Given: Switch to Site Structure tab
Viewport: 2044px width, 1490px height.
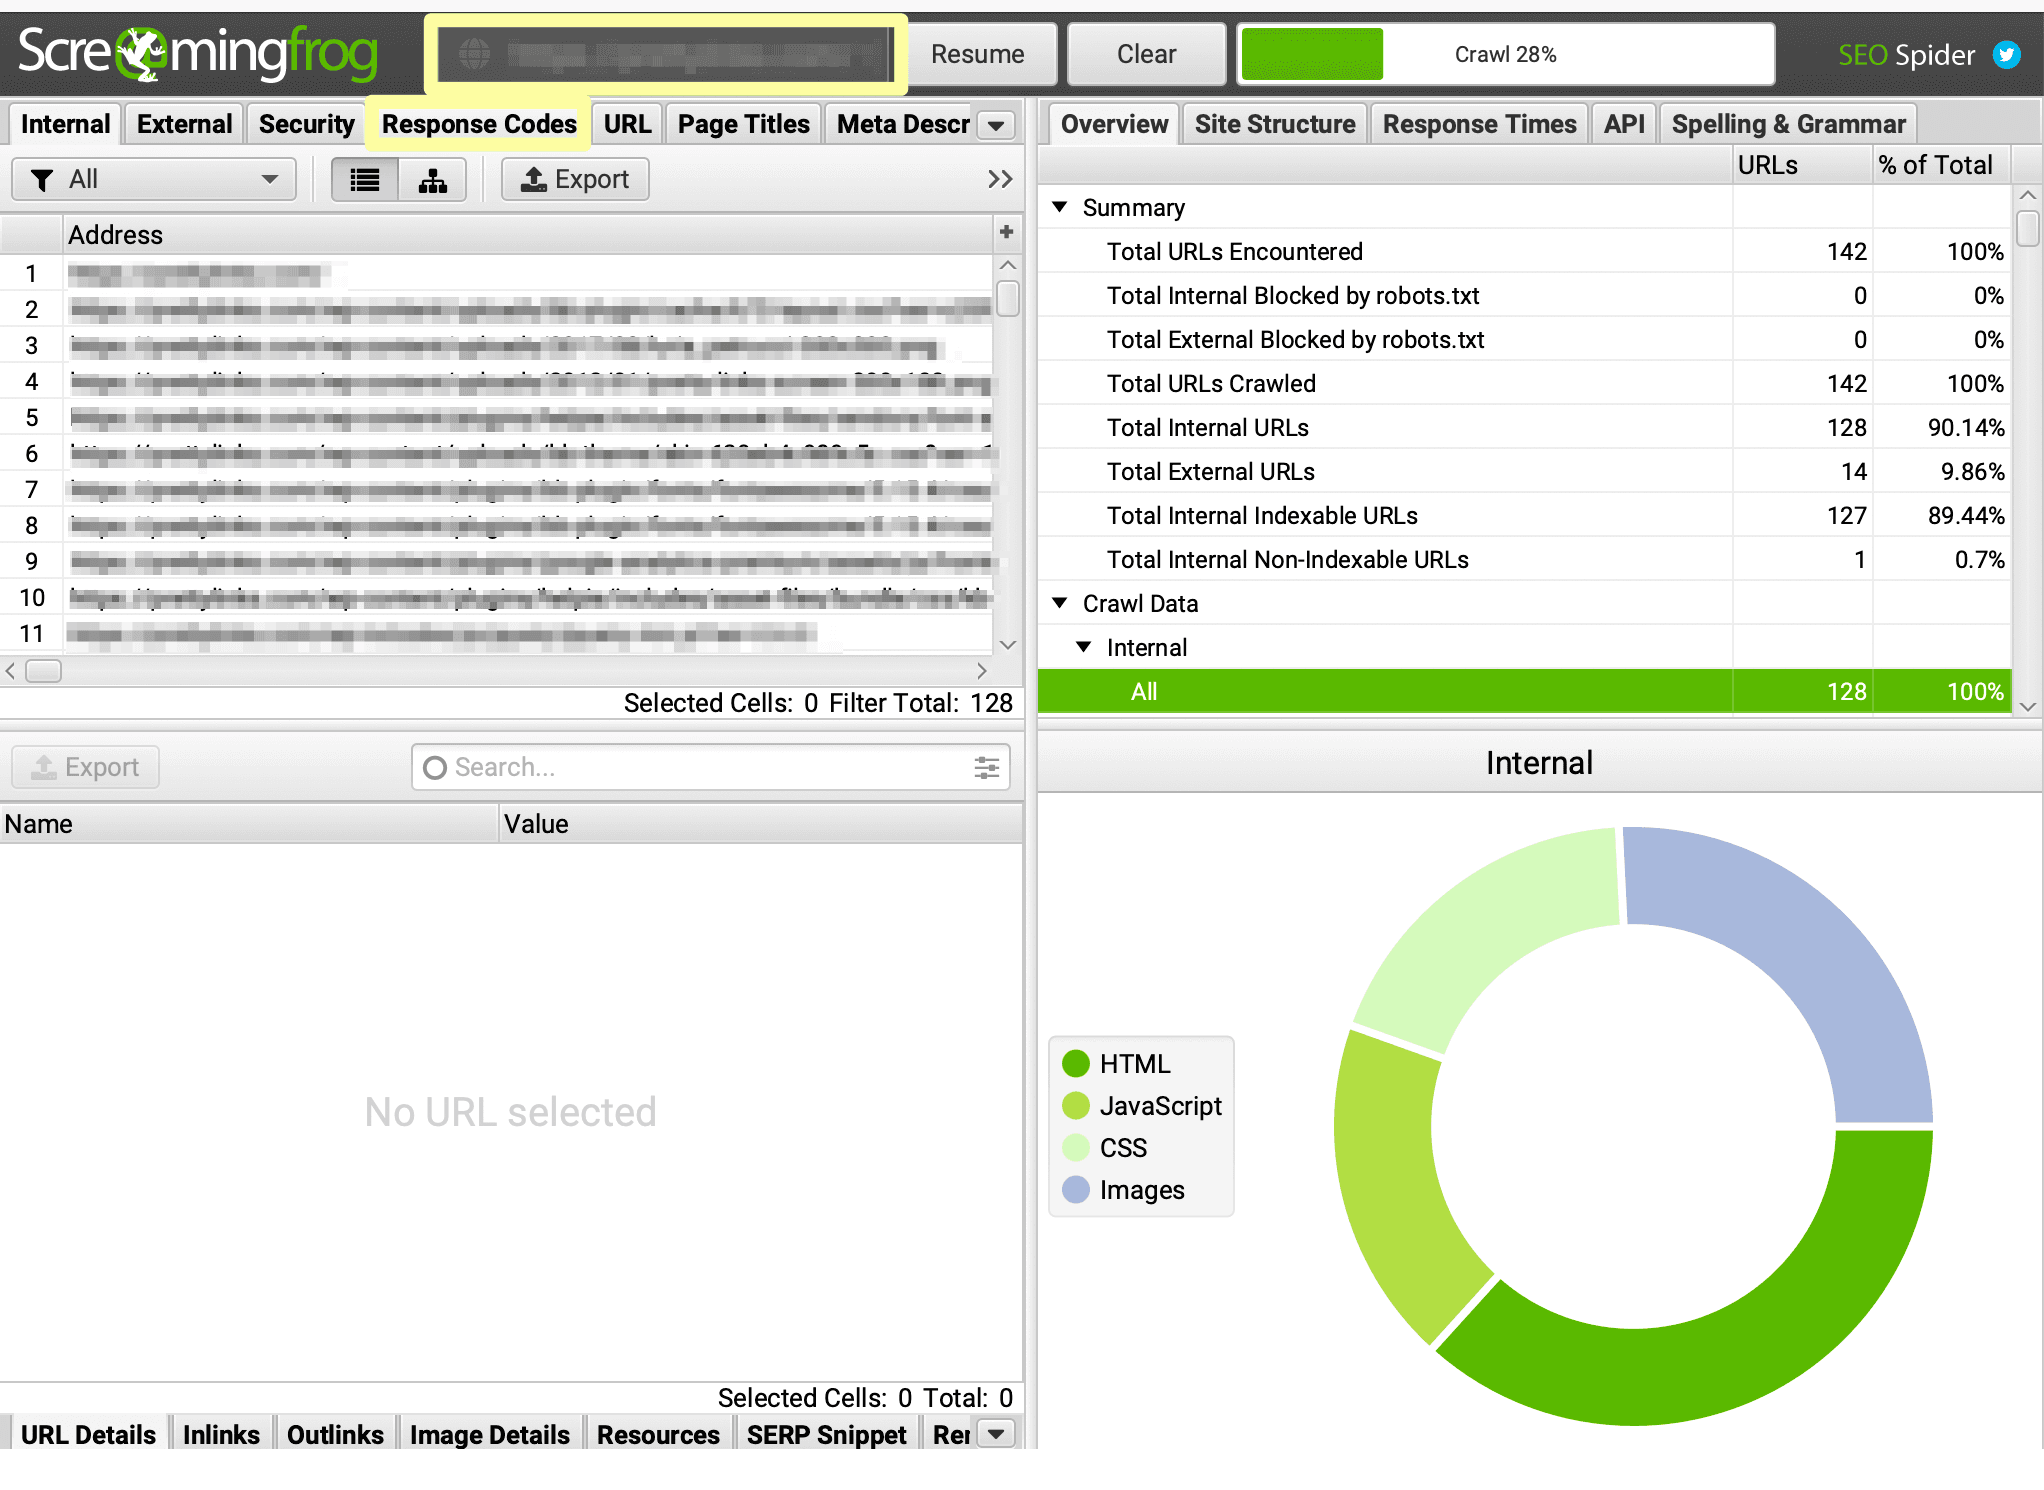Looking at the screenshot, I should [x=1274, y=124].
